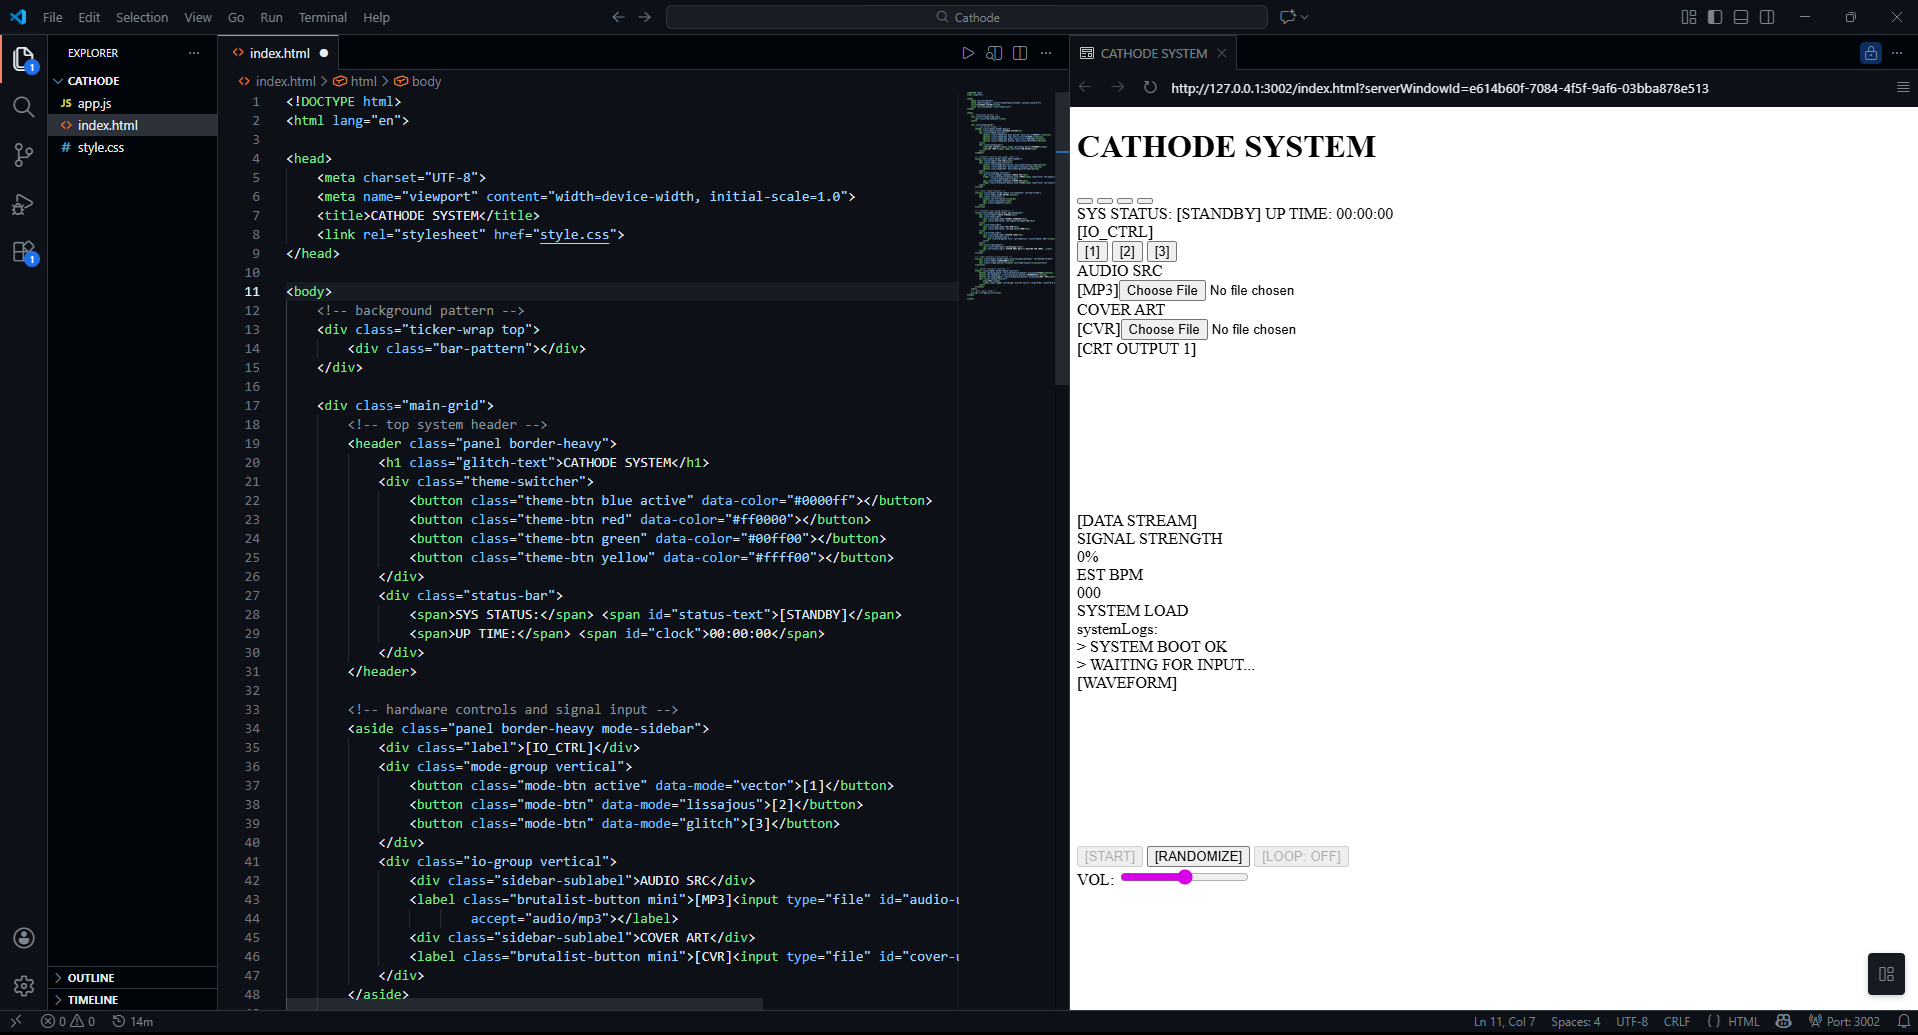Open the Accounts icon in activity bar

click(23, 938)
